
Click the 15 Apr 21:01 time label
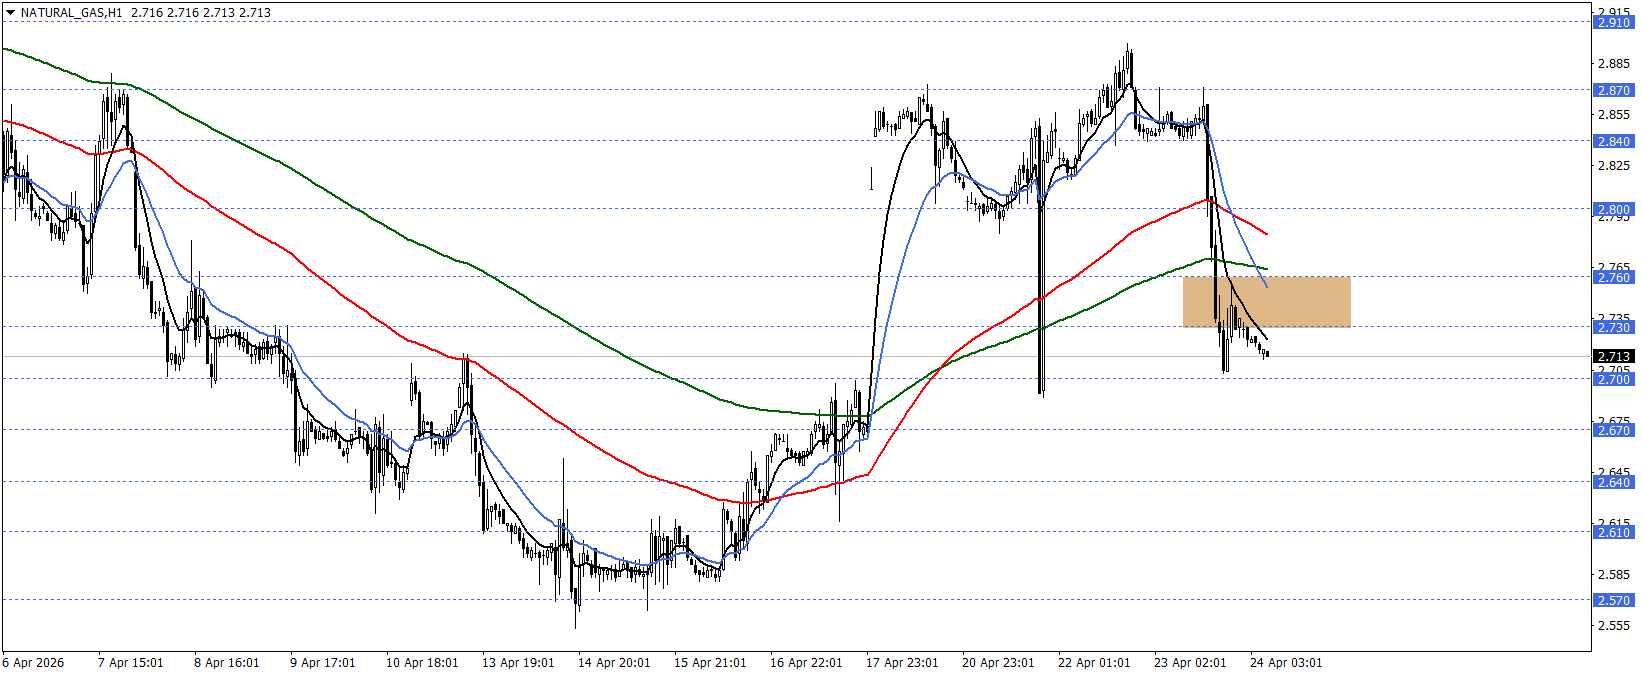click(710, 663)
